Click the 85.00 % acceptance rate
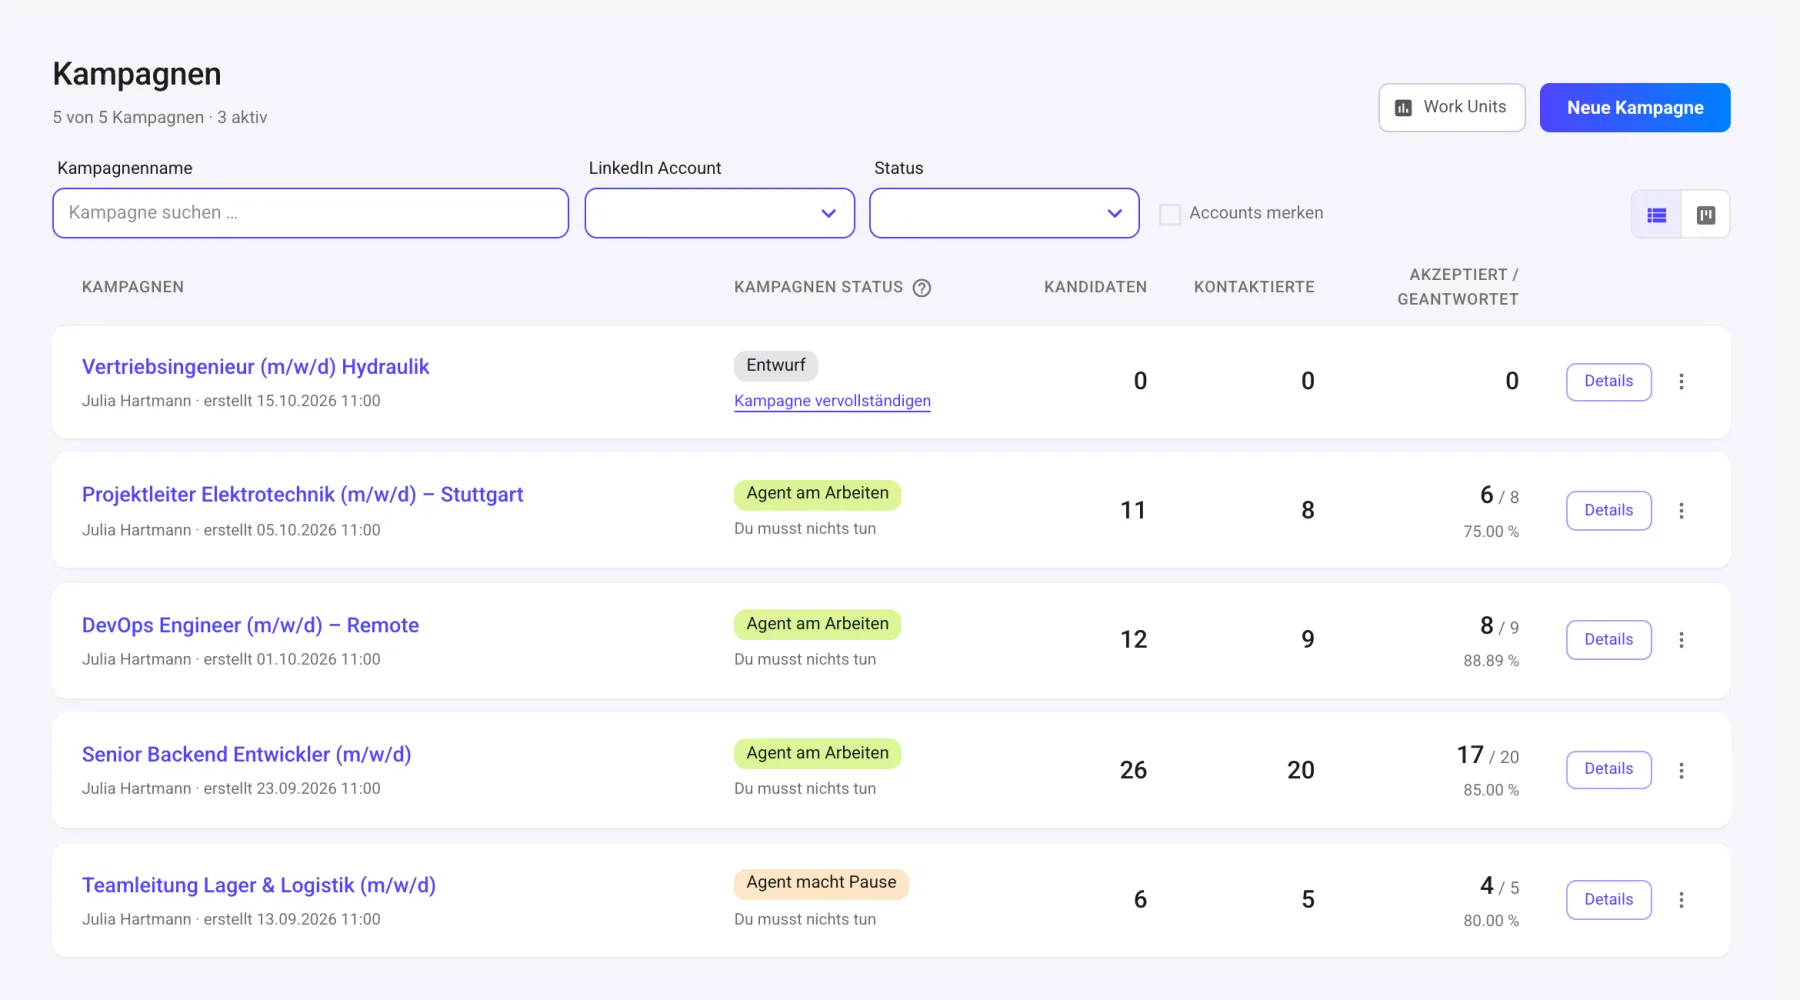 coord(1491,790)
